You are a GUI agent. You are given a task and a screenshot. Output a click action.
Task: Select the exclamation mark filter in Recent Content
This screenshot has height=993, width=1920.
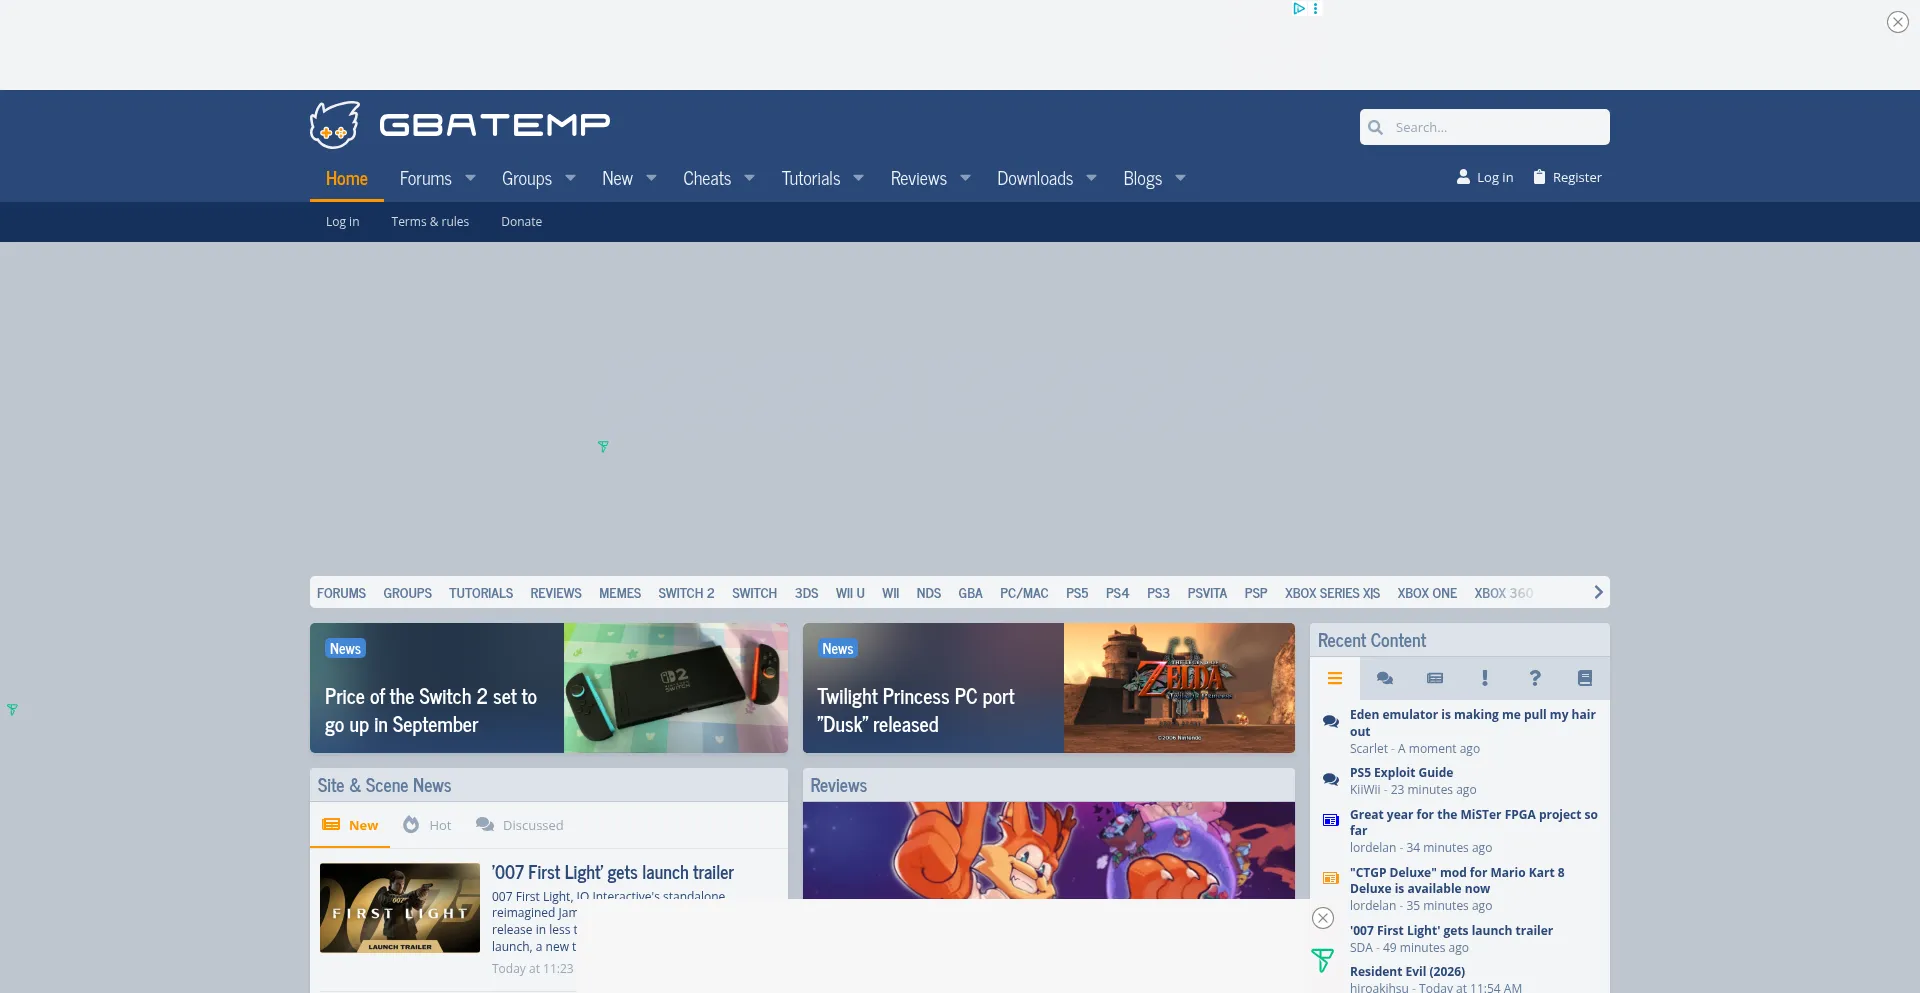click(1485, 678)
